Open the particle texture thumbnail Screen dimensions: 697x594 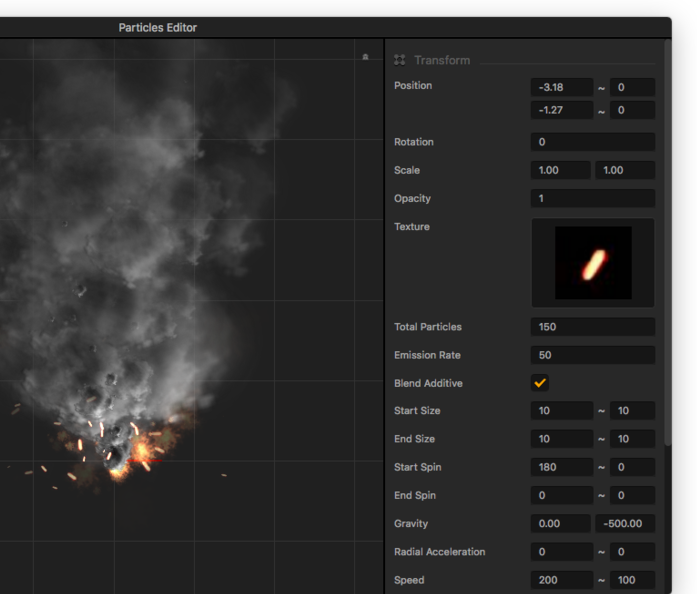[593, 263]
